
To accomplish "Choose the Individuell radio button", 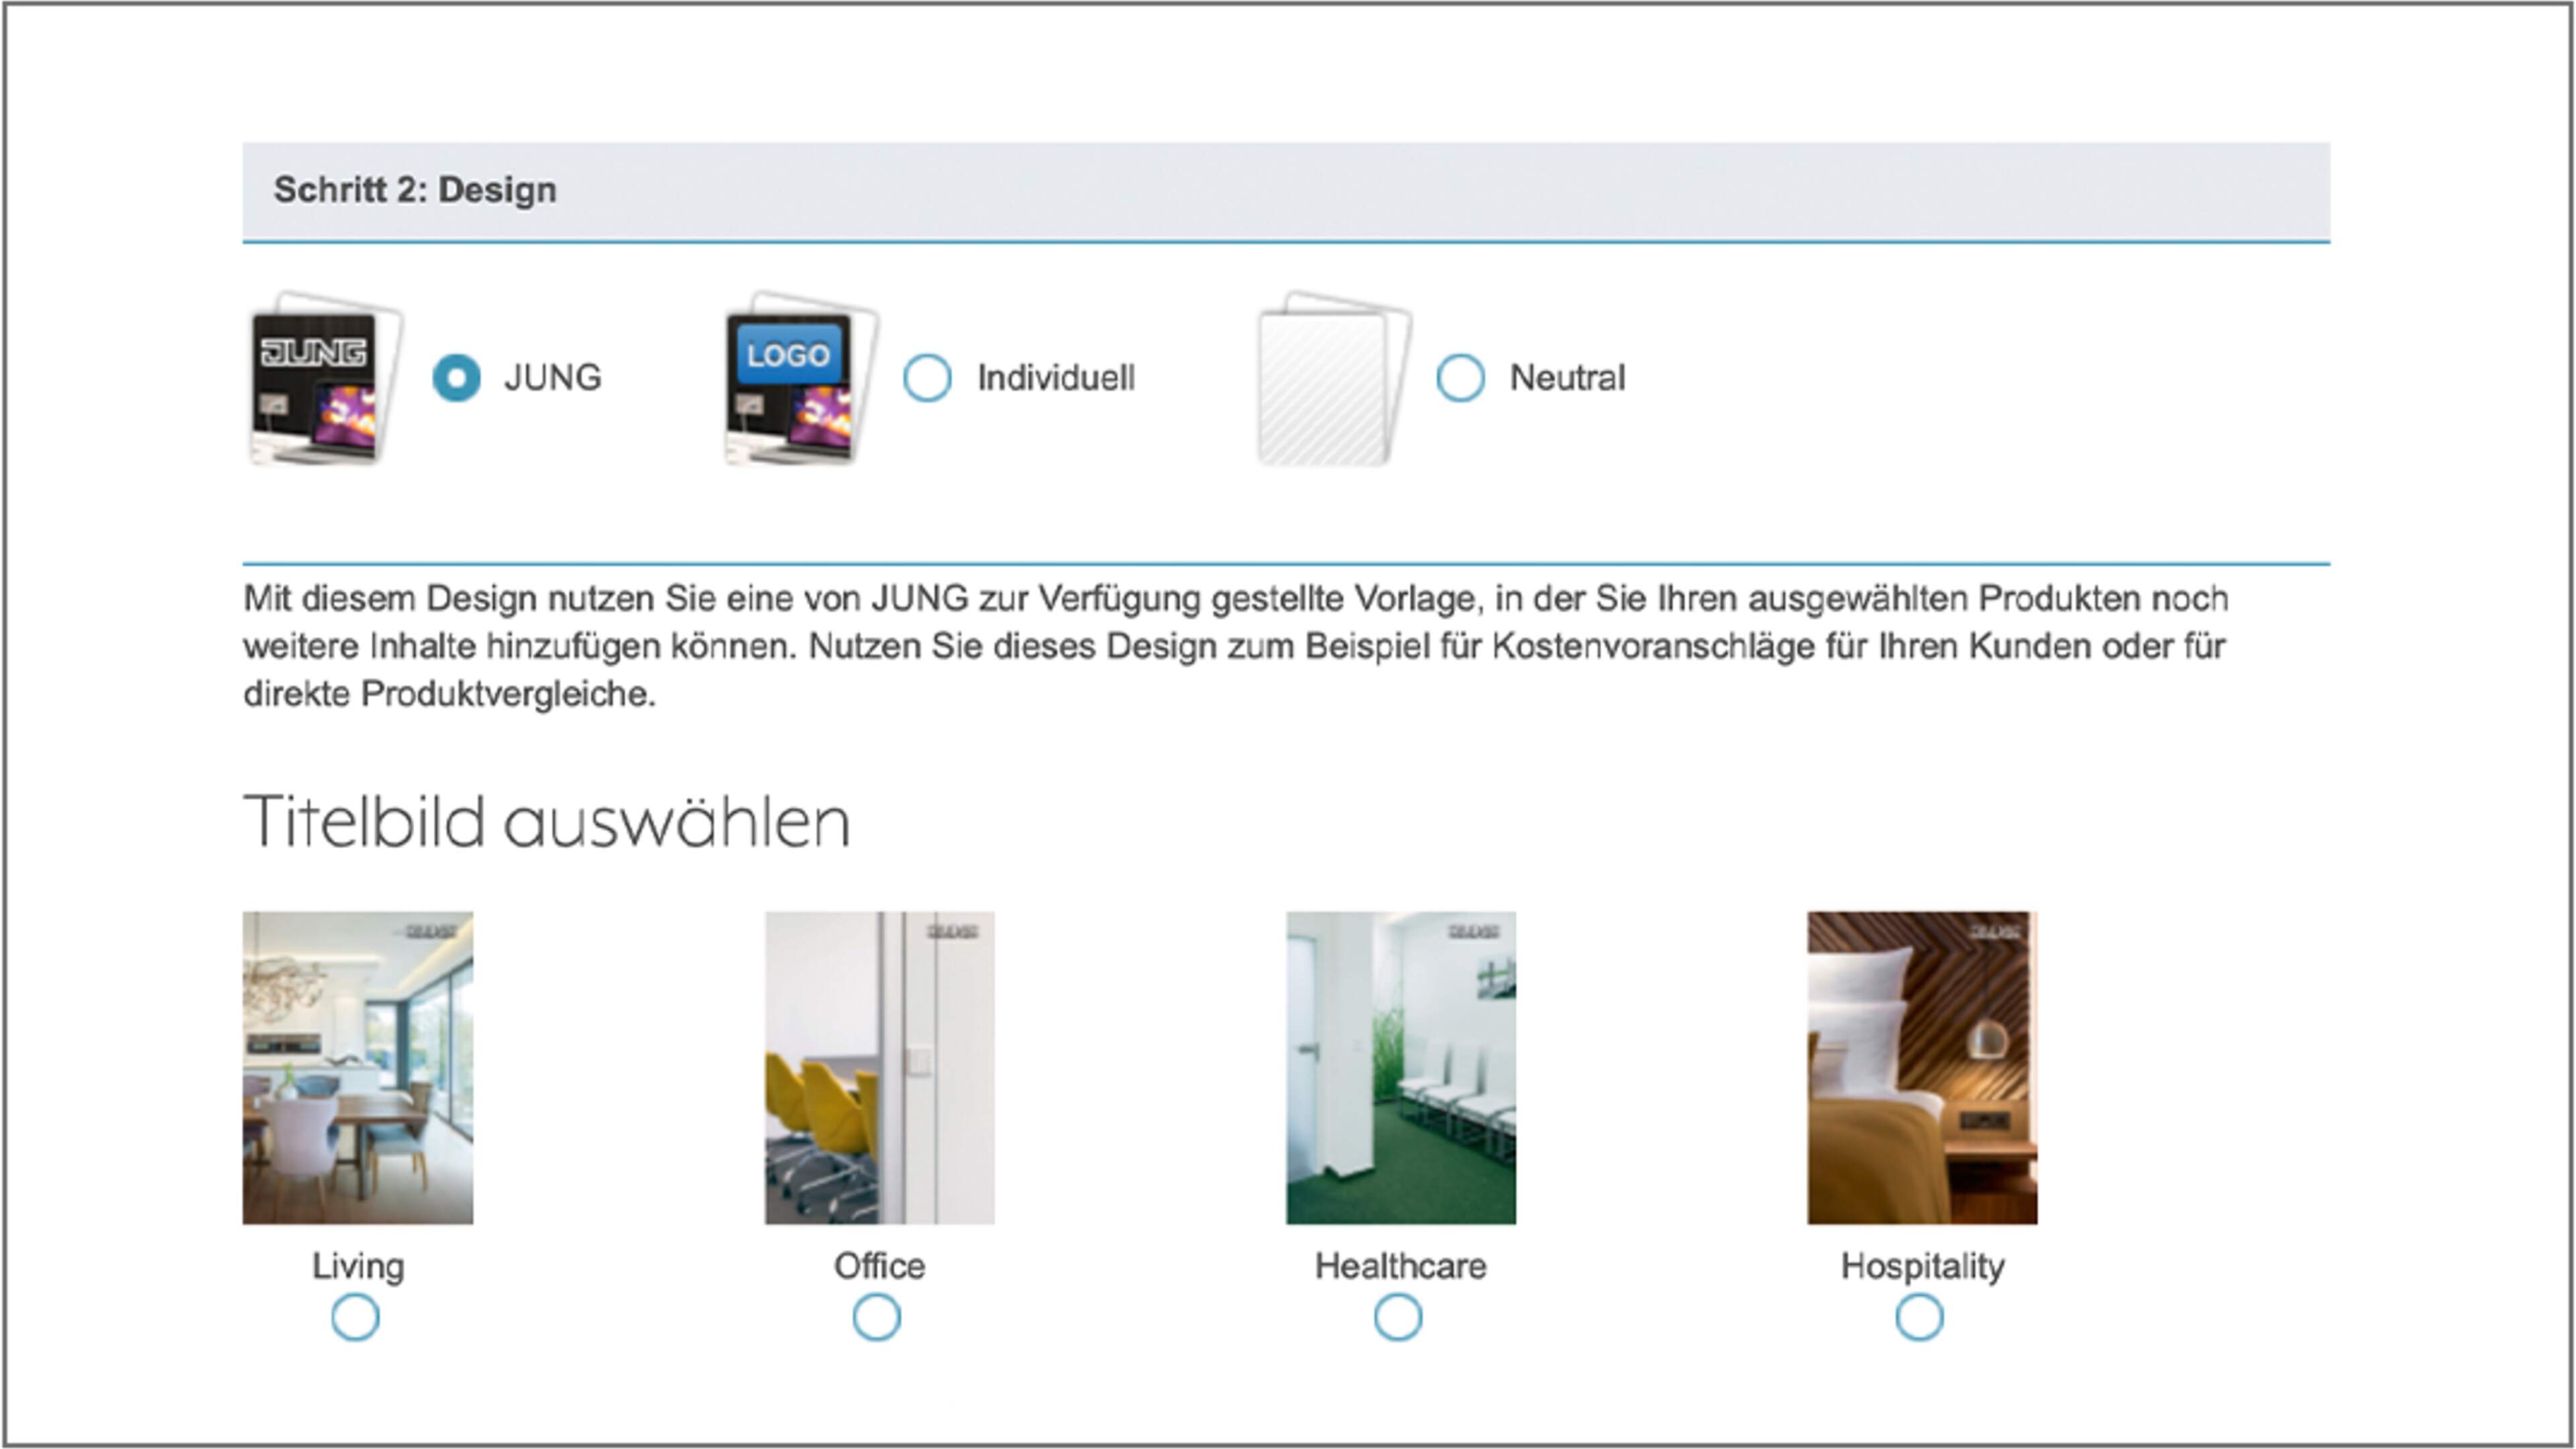I will tap(927, 378).
